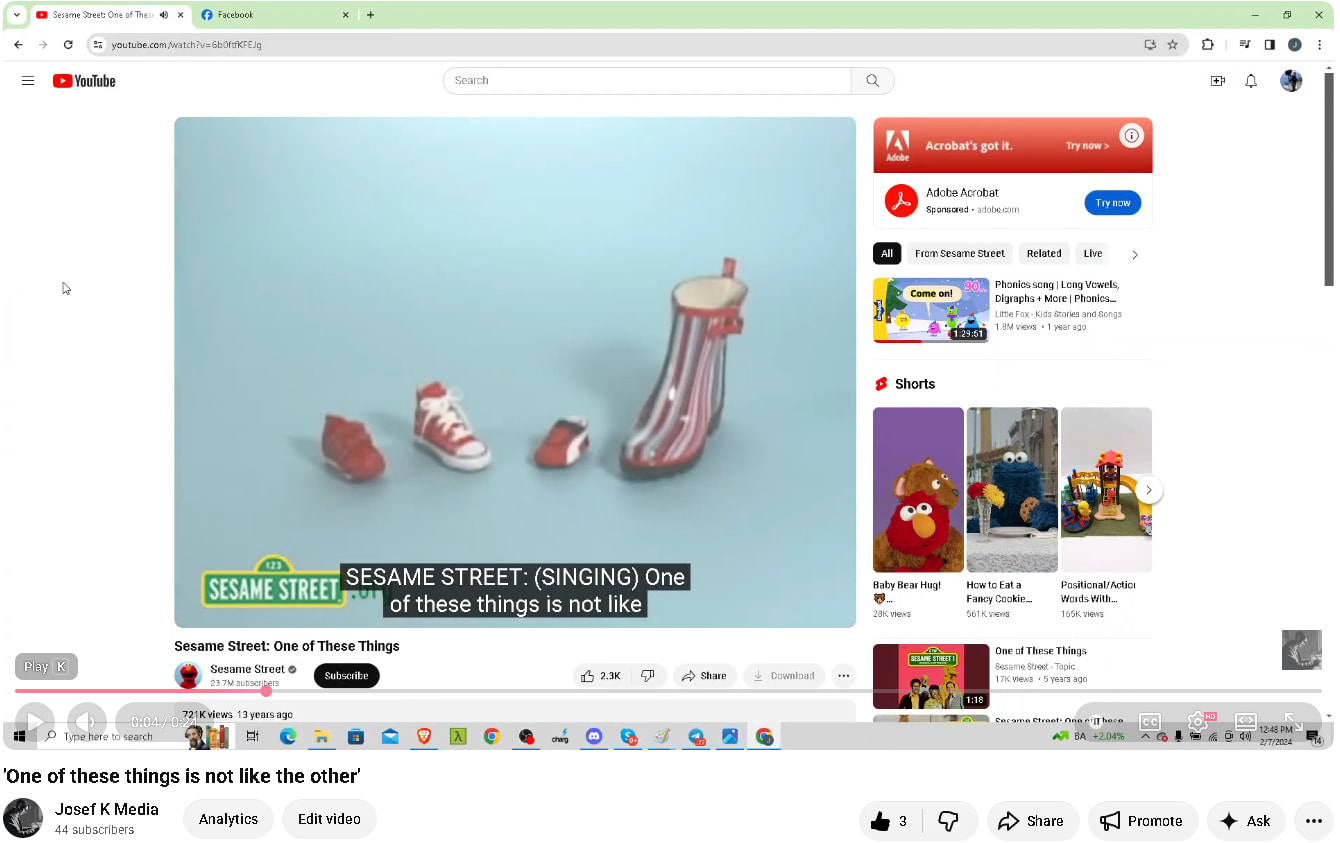Go to the YouTube home logo
The image size is (1340, 843).
[x=84, y=81]
